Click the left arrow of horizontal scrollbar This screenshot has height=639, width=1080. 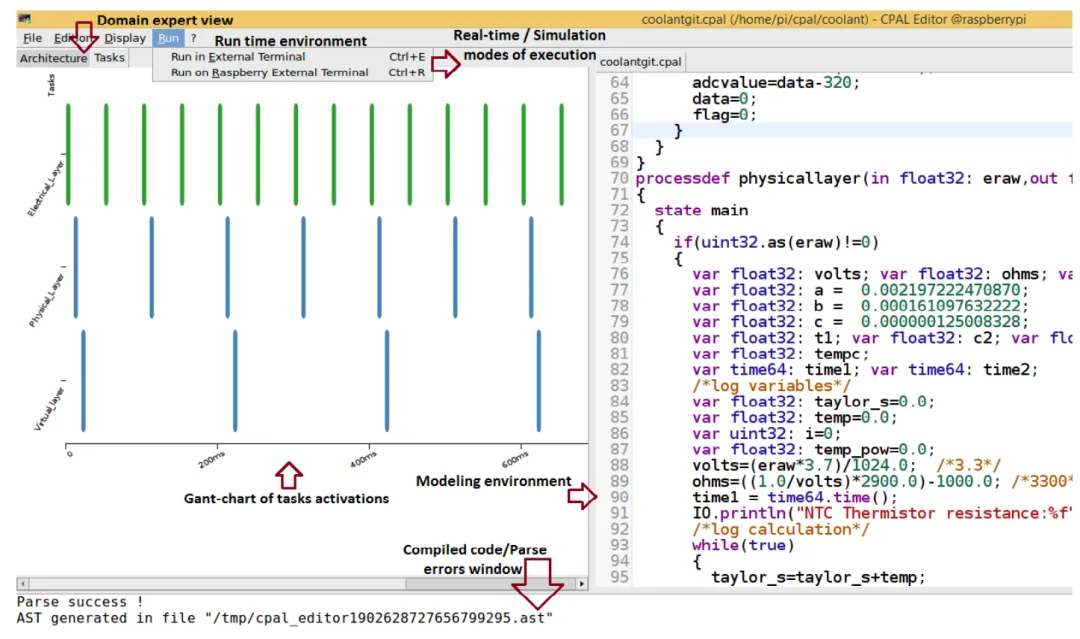click(22, 583)
